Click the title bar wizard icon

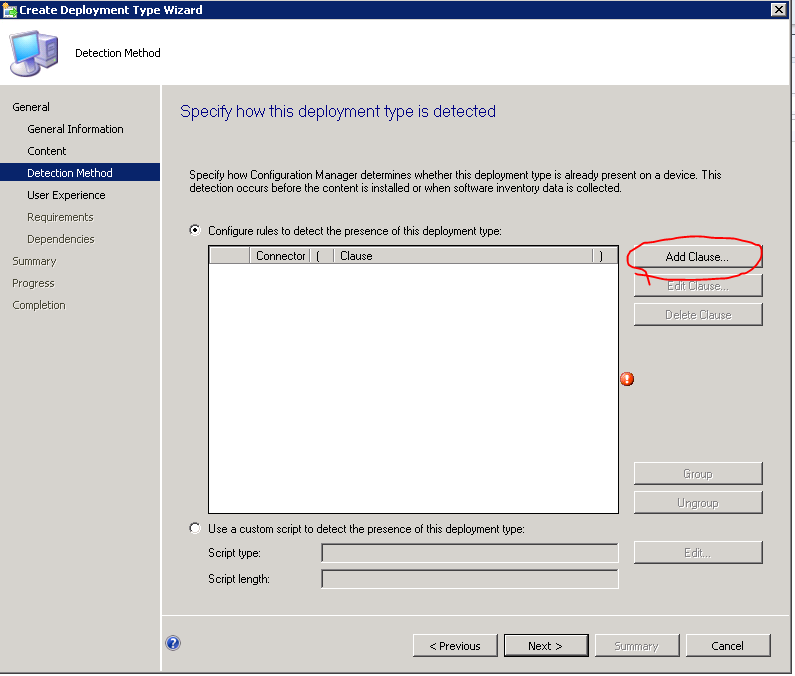[x=10, y=10]
